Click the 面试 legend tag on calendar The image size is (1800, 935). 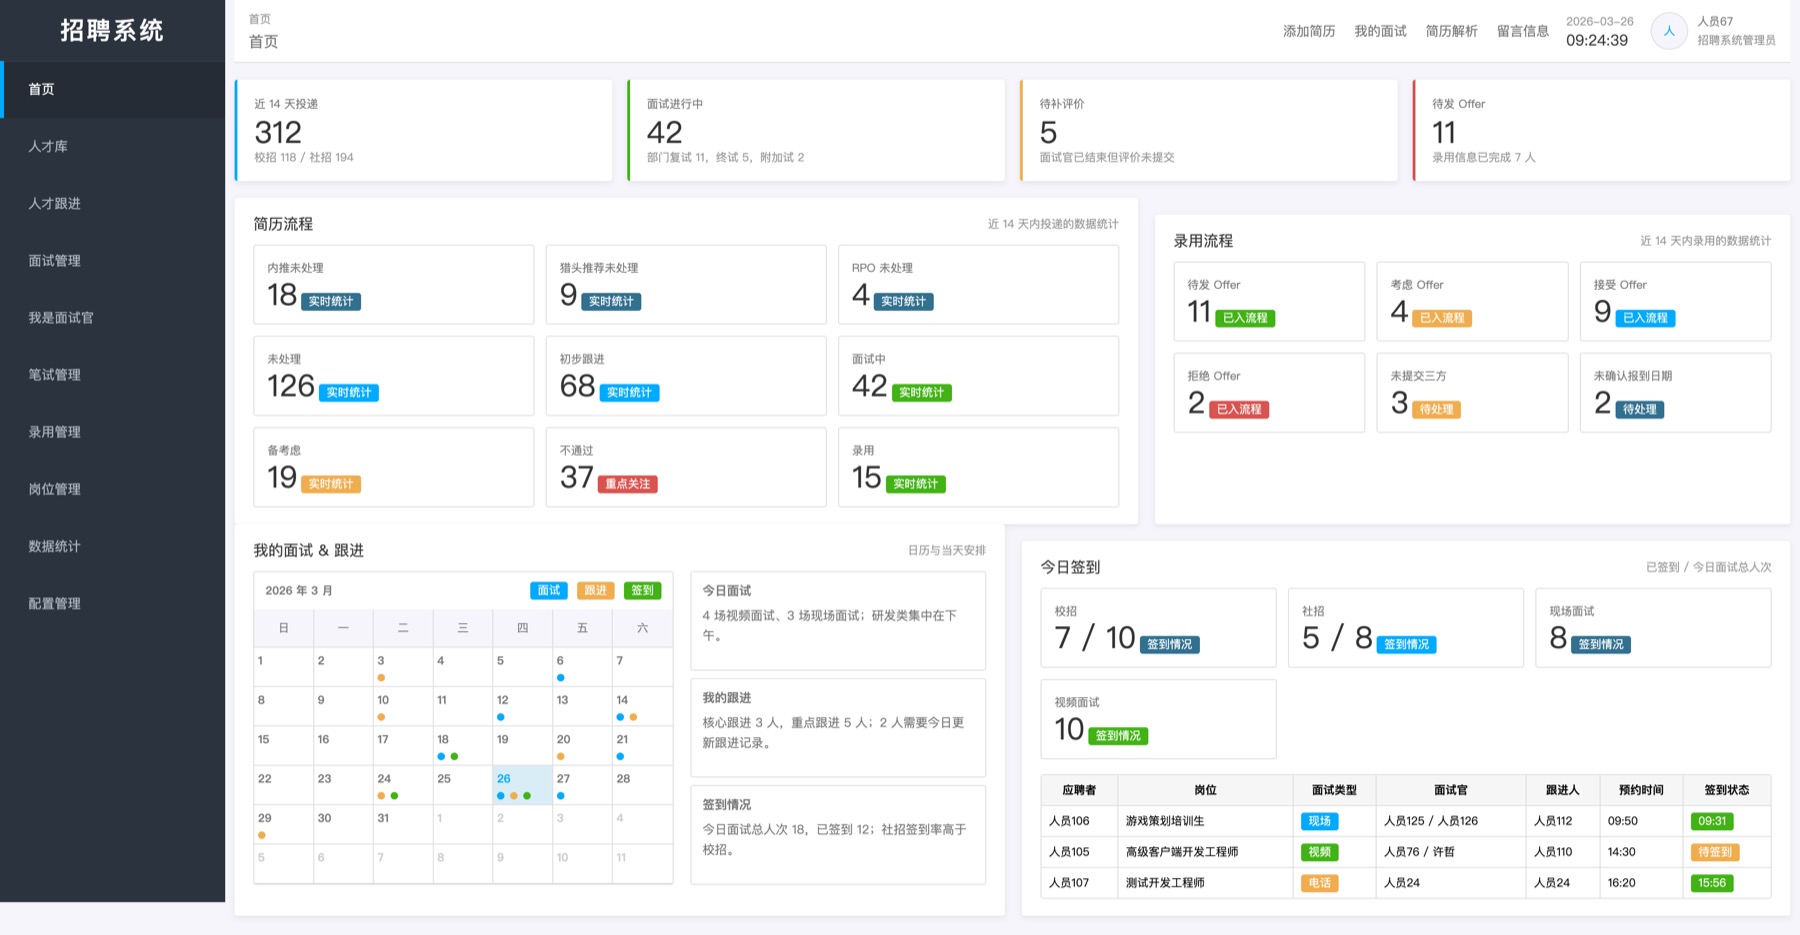(x=549, y=590)
